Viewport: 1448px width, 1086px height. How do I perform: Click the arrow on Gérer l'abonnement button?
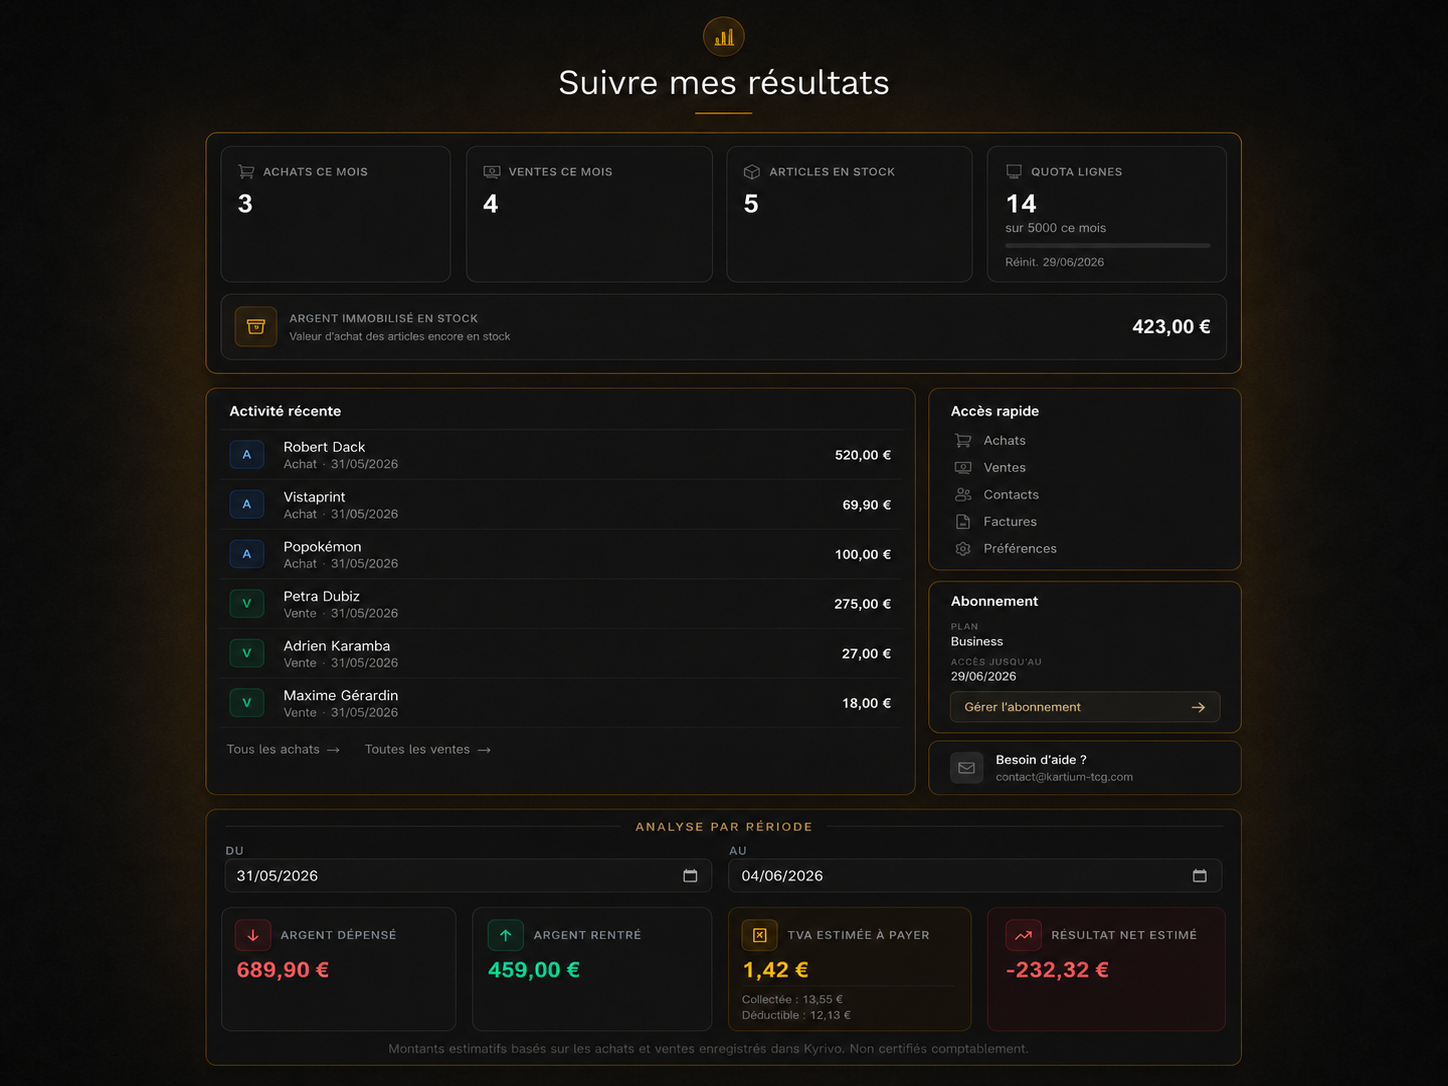1198,707
